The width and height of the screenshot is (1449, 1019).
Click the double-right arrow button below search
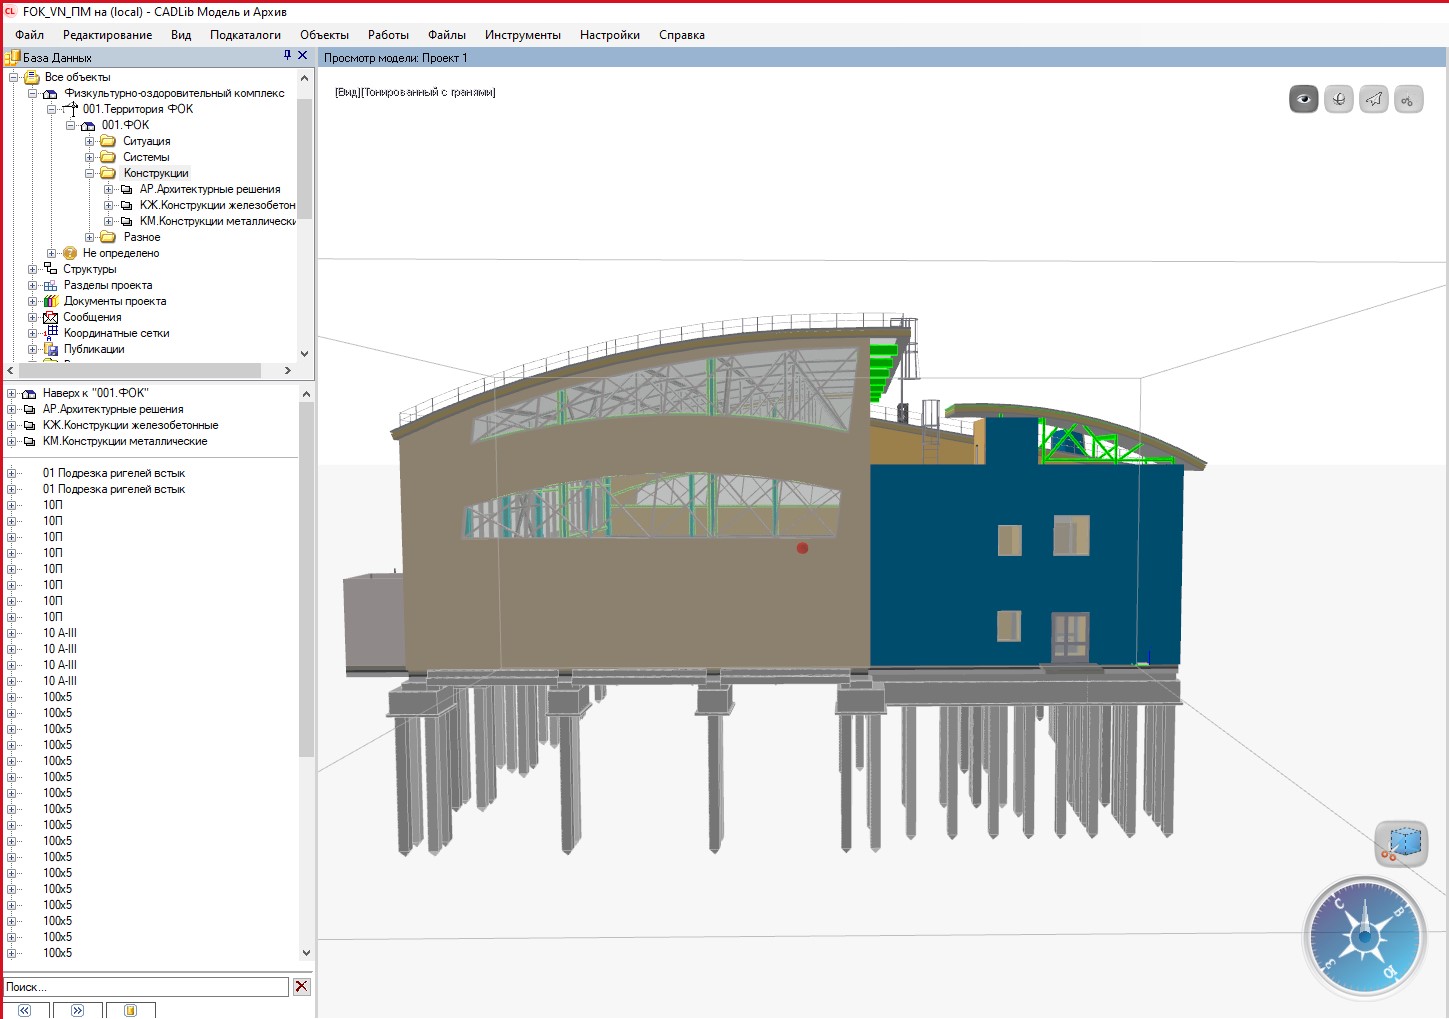[x=78, y=1010]
